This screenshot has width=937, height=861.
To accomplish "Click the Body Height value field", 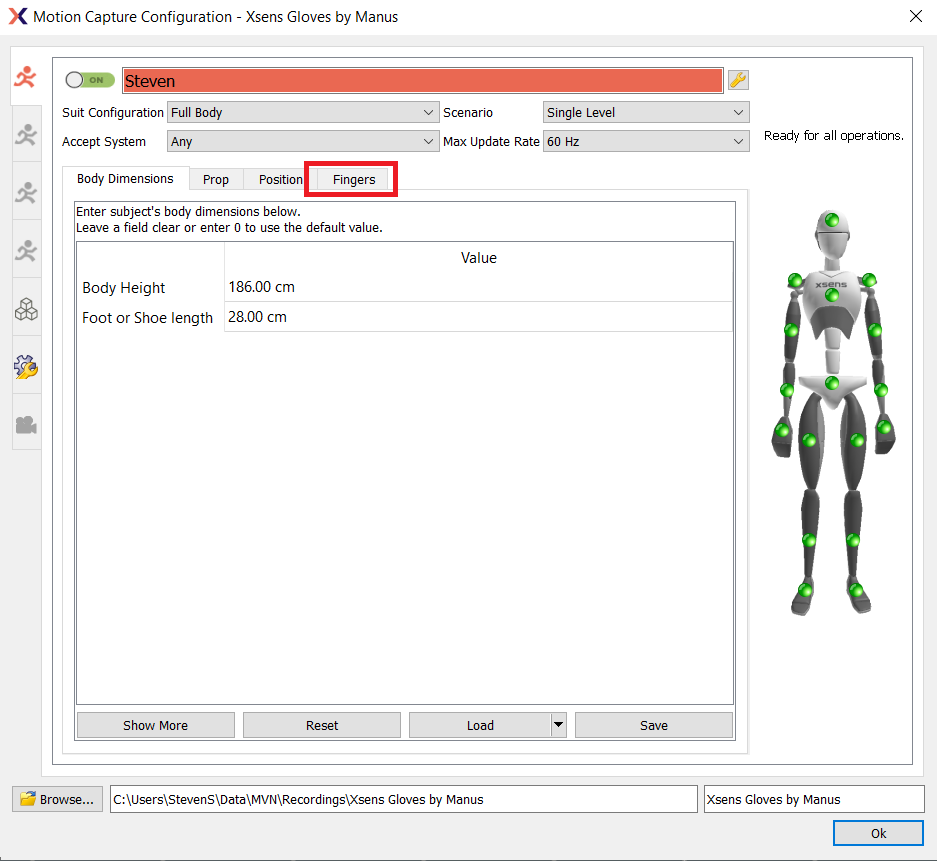I will click(478, 287).
